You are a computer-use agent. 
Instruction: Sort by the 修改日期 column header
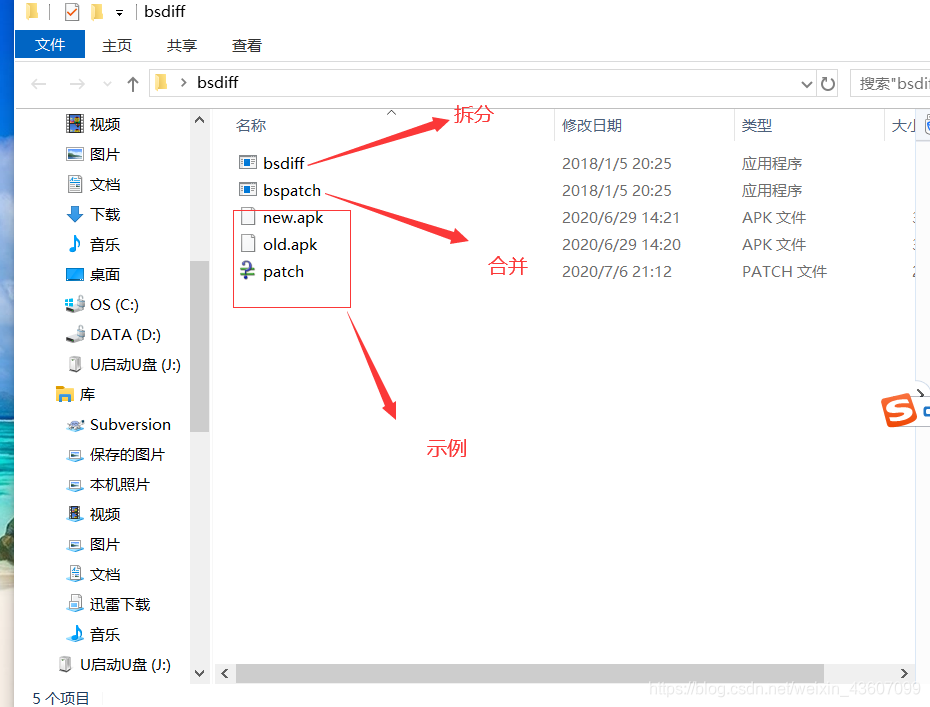click(x=592, y=125)
